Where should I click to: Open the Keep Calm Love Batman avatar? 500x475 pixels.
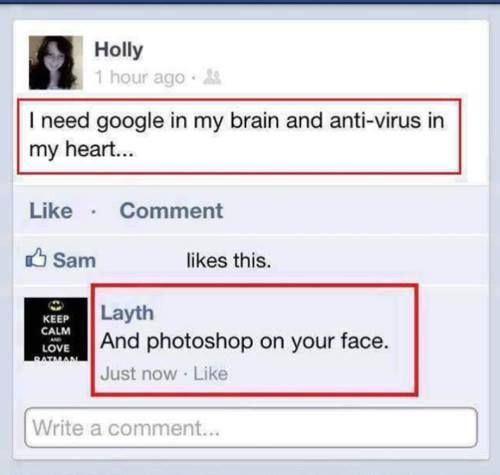[56, 329]
